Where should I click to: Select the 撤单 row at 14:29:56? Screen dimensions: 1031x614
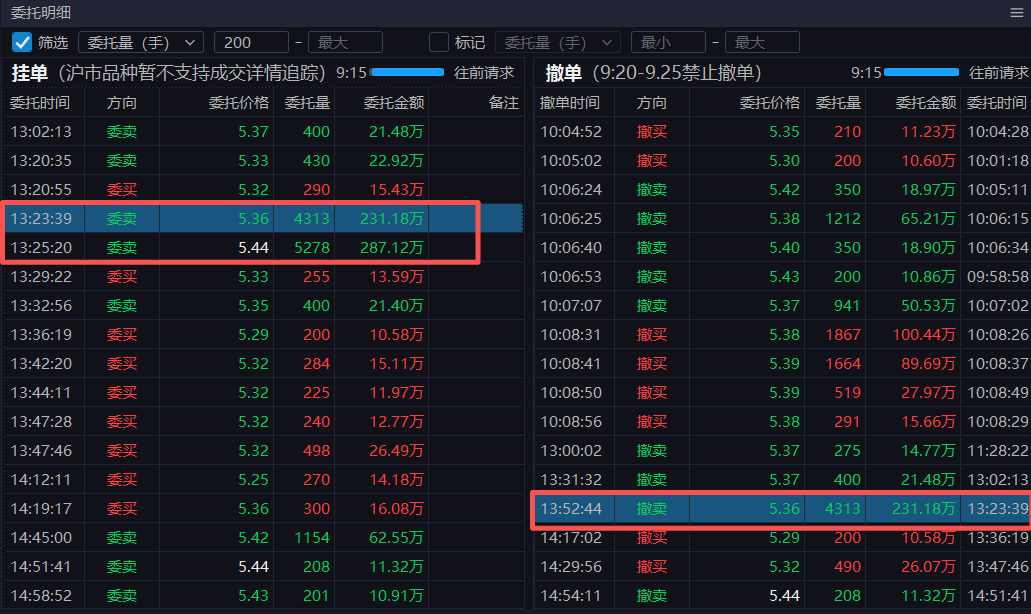point(782,566)
